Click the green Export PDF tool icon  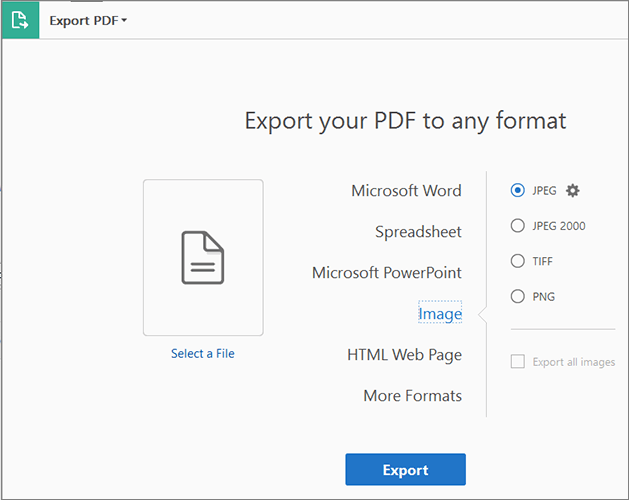(20, 20)
